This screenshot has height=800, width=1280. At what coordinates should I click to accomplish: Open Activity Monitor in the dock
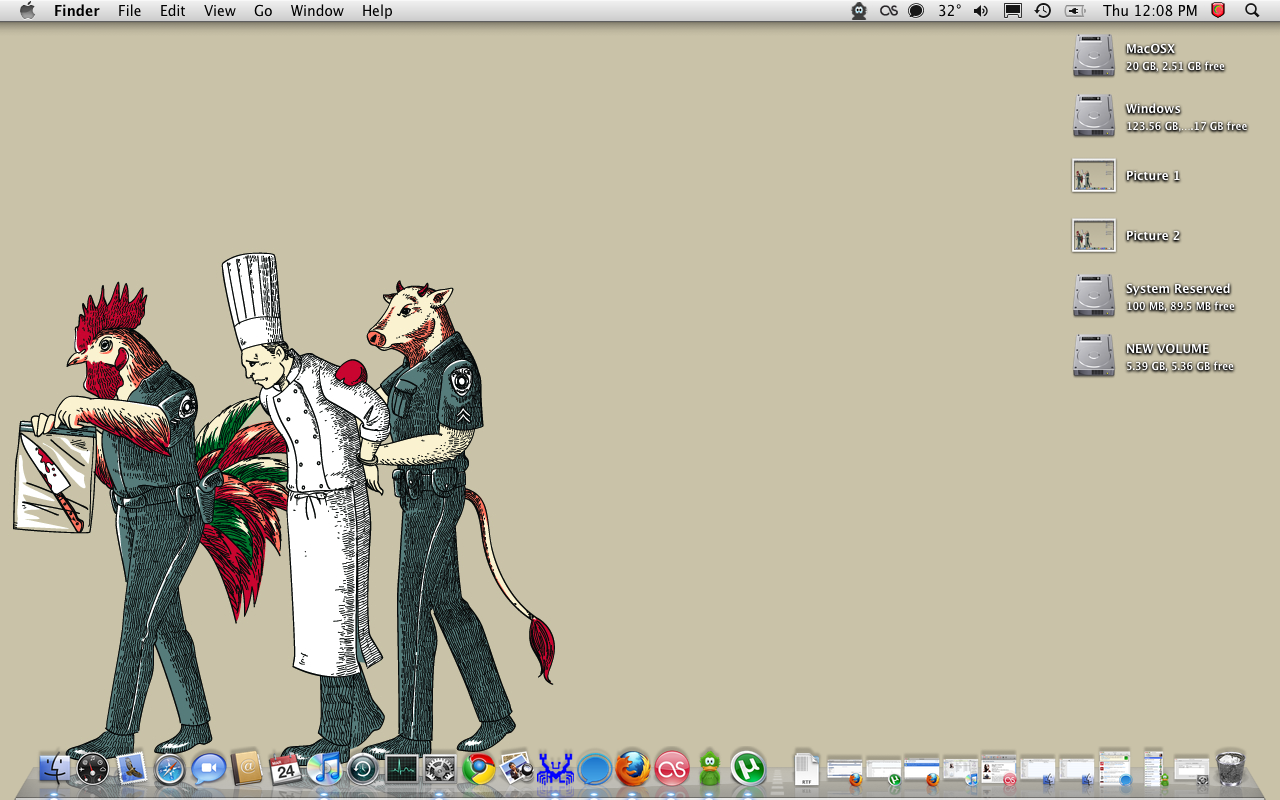click(x=401, y=769)
